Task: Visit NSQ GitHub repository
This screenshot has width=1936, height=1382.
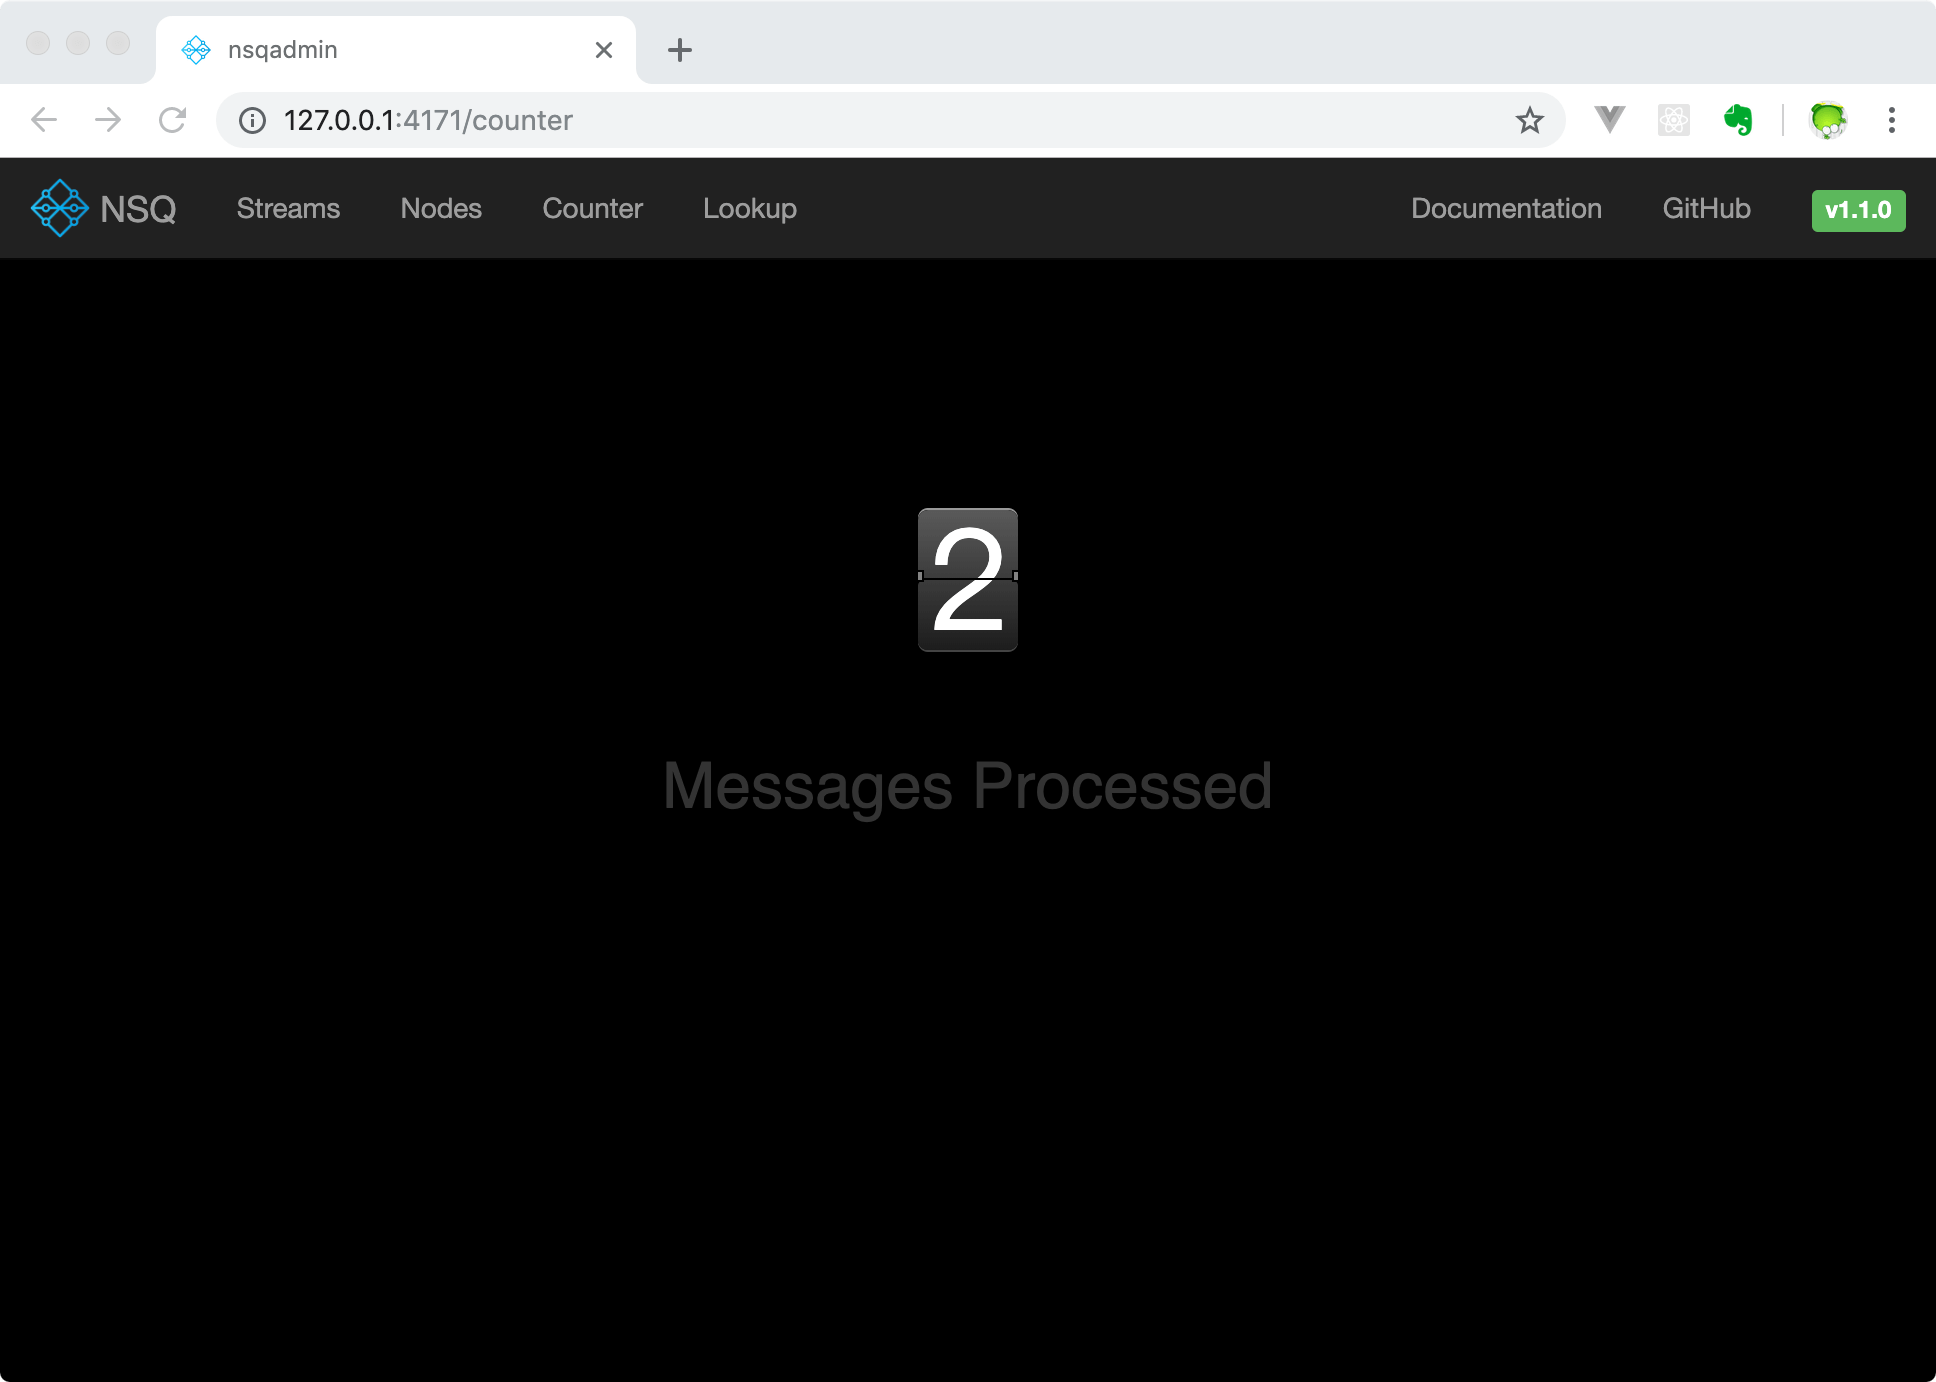Action: 1707,208
